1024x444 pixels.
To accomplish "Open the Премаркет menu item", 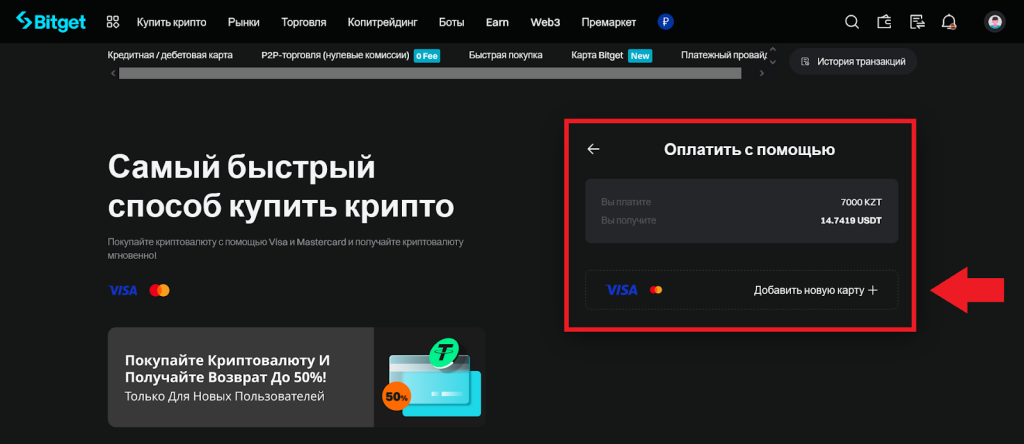I will 609,22.
